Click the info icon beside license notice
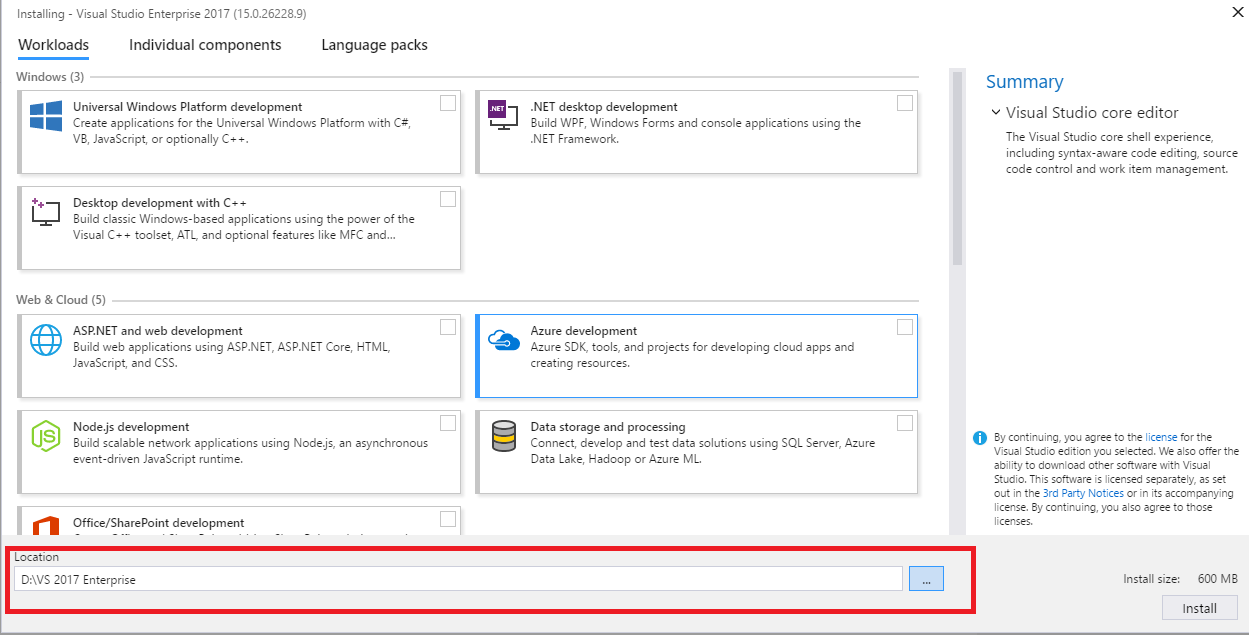This screenshot has height=635, width=1249. 980,437
